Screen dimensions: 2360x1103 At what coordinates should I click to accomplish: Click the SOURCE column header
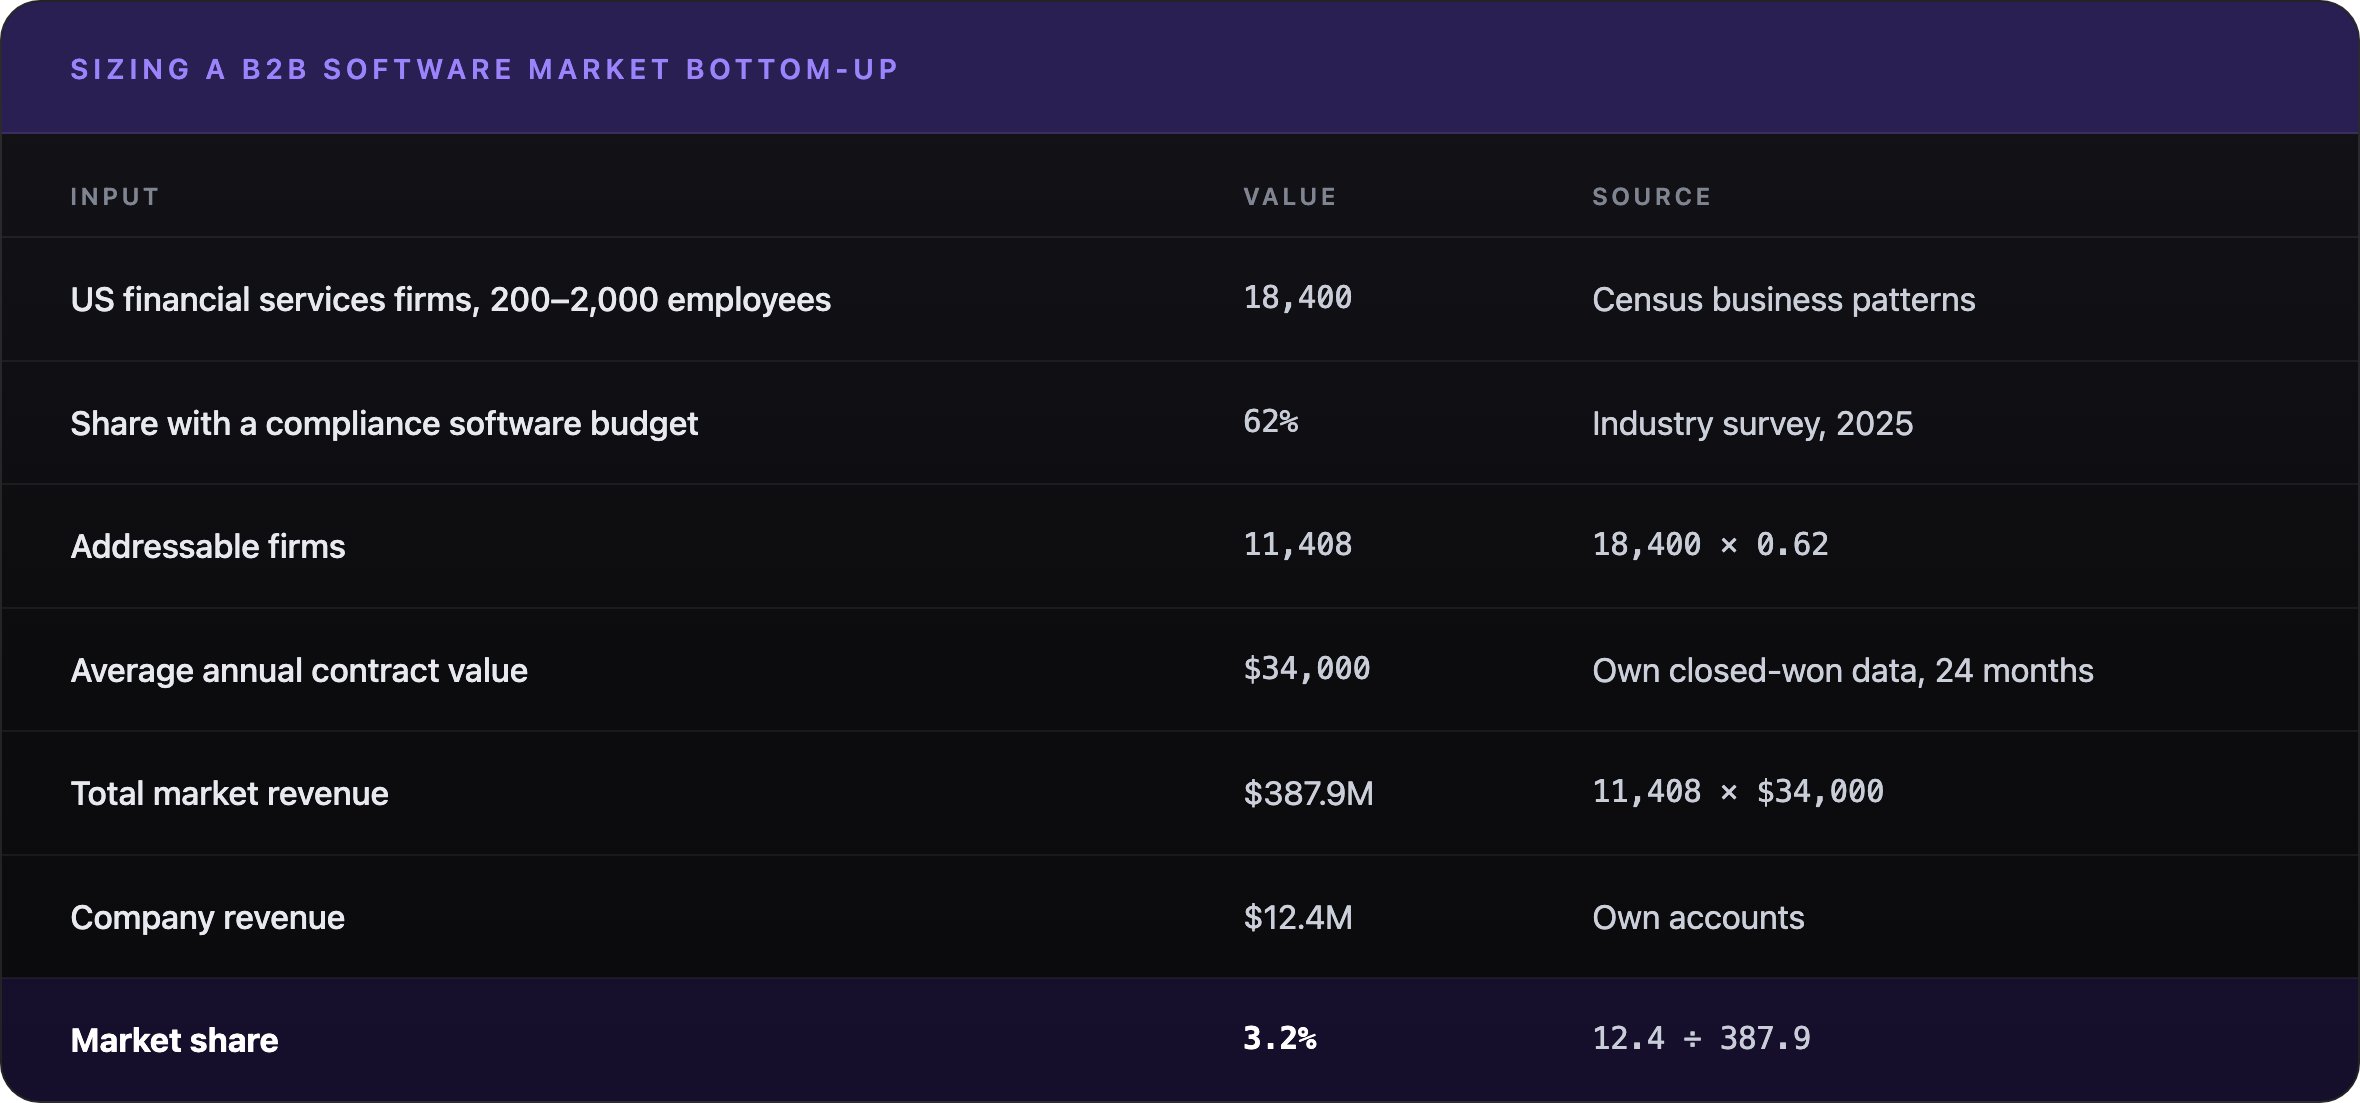(x=1652, y=197)
